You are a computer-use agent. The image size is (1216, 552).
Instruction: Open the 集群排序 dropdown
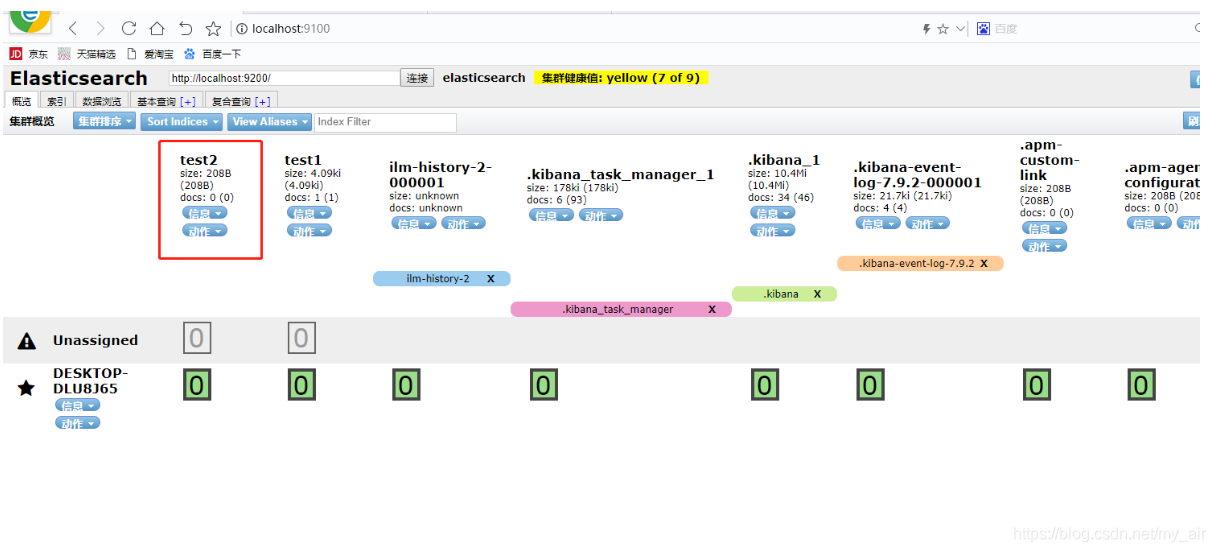pos(104,122)
